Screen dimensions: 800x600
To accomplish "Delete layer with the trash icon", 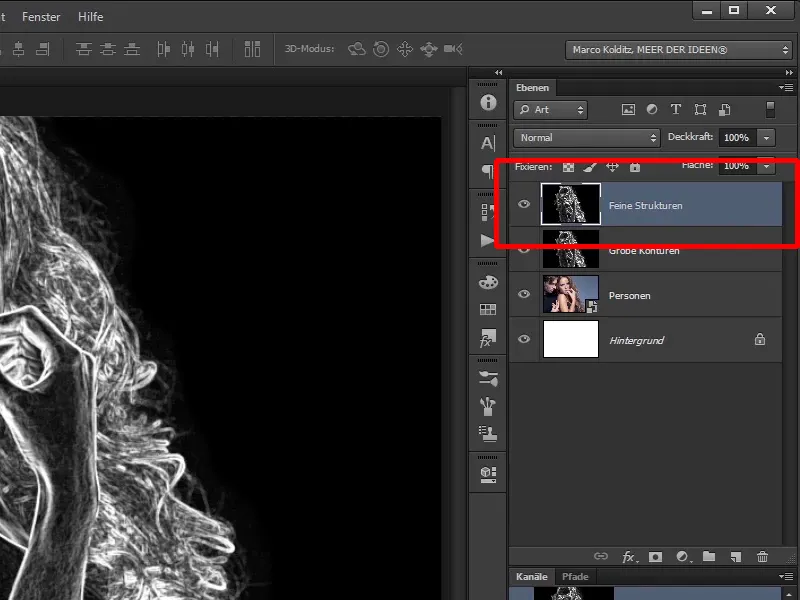I will [762, 557].
